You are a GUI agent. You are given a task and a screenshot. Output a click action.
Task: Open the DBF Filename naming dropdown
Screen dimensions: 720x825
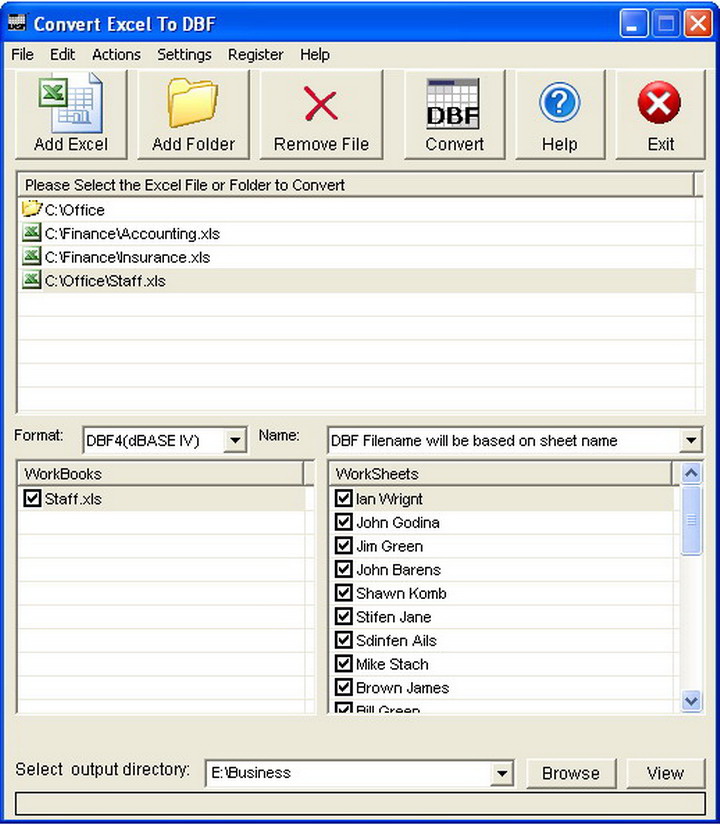[x=691, y=440]
